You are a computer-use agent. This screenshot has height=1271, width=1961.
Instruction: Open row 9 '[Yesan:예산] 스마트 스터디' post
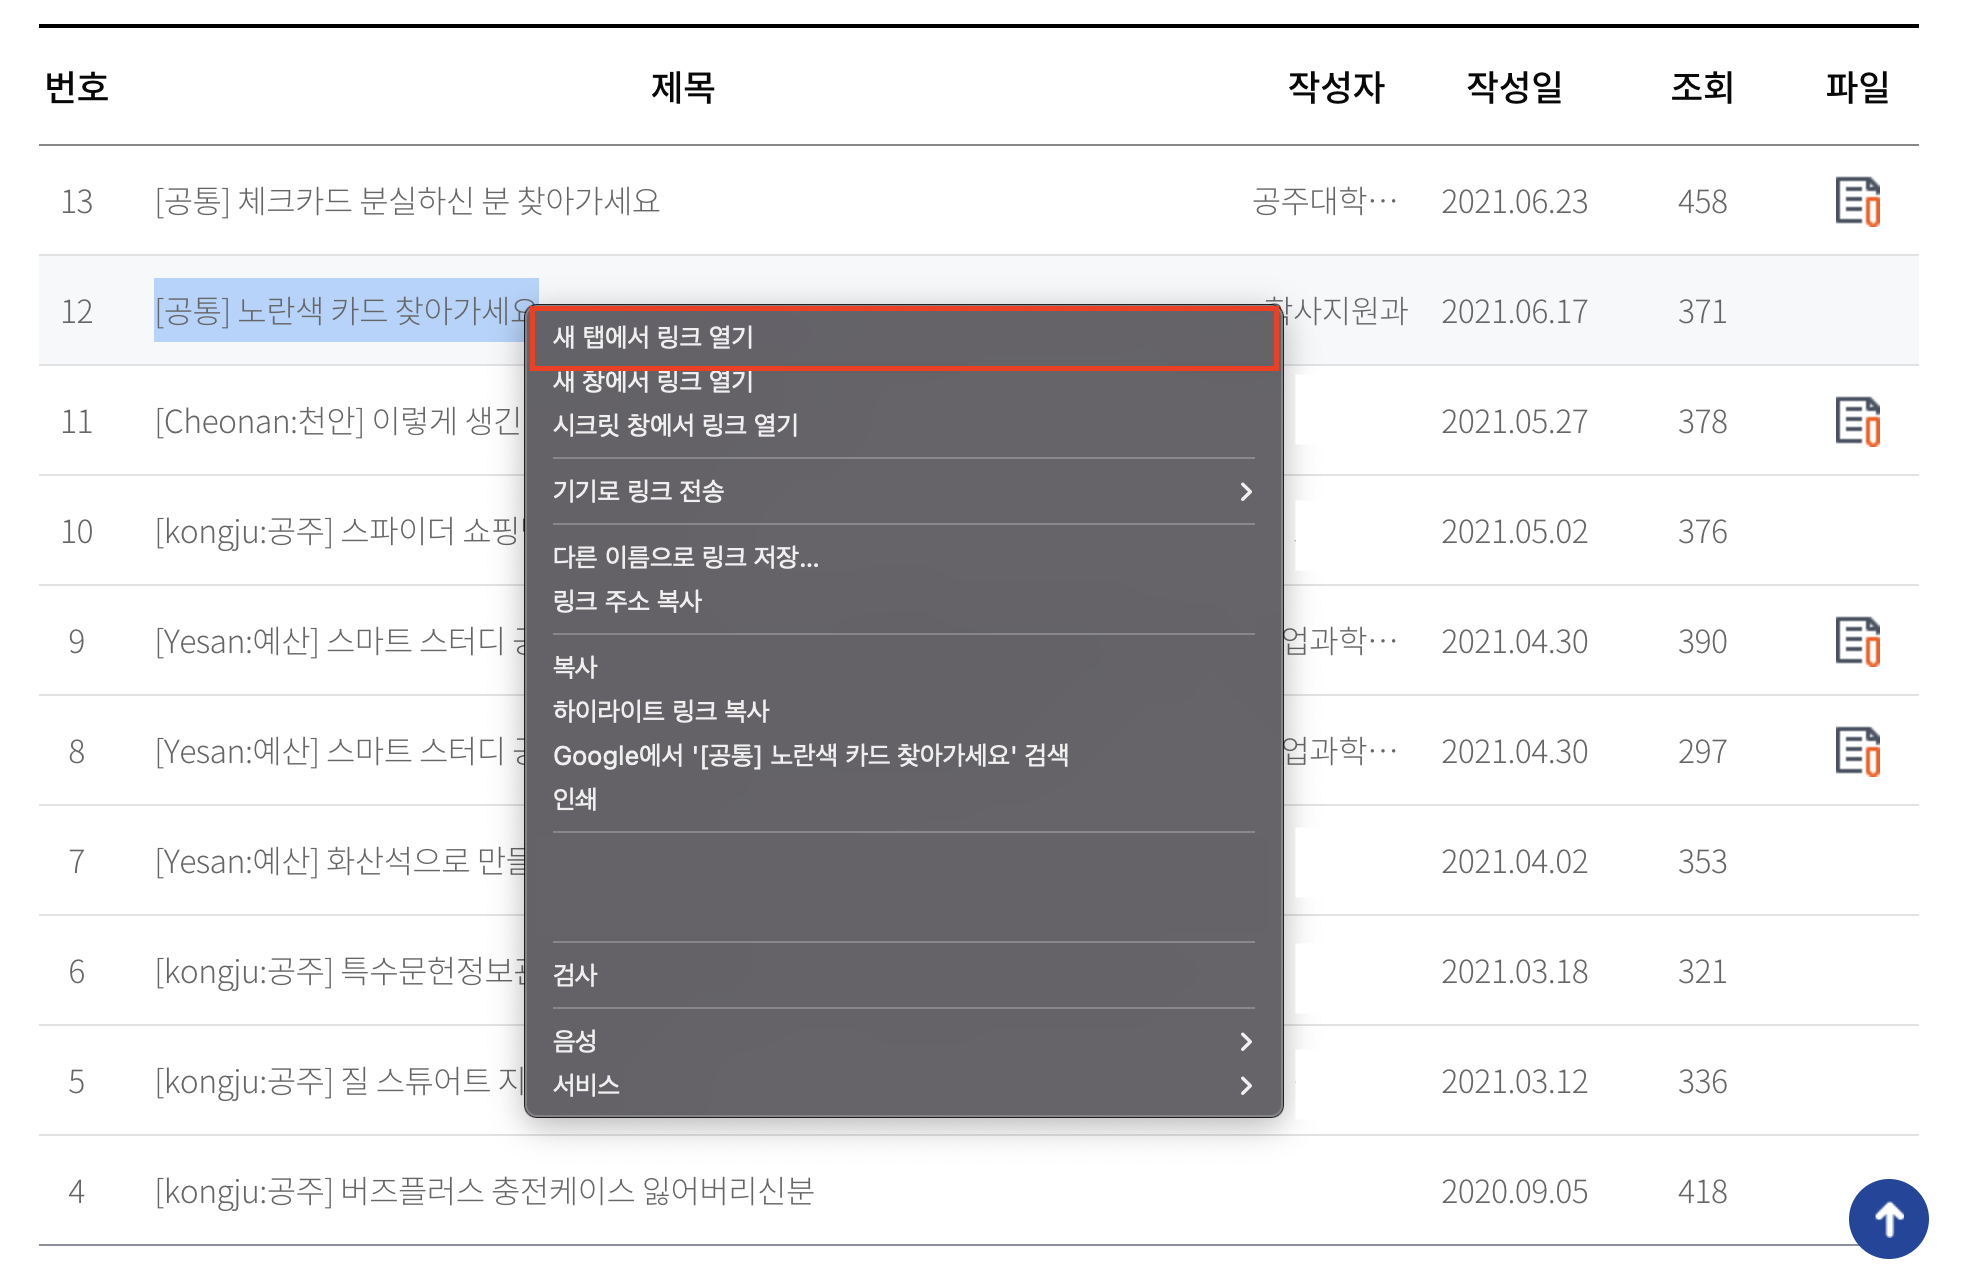(x=338, y=641)
